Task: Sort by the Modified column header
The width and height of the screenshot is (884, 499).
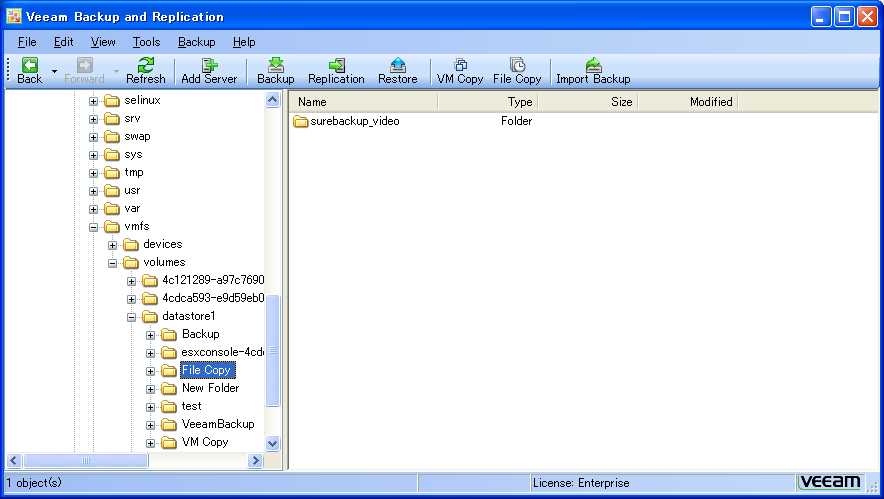Action: (688, 102)
